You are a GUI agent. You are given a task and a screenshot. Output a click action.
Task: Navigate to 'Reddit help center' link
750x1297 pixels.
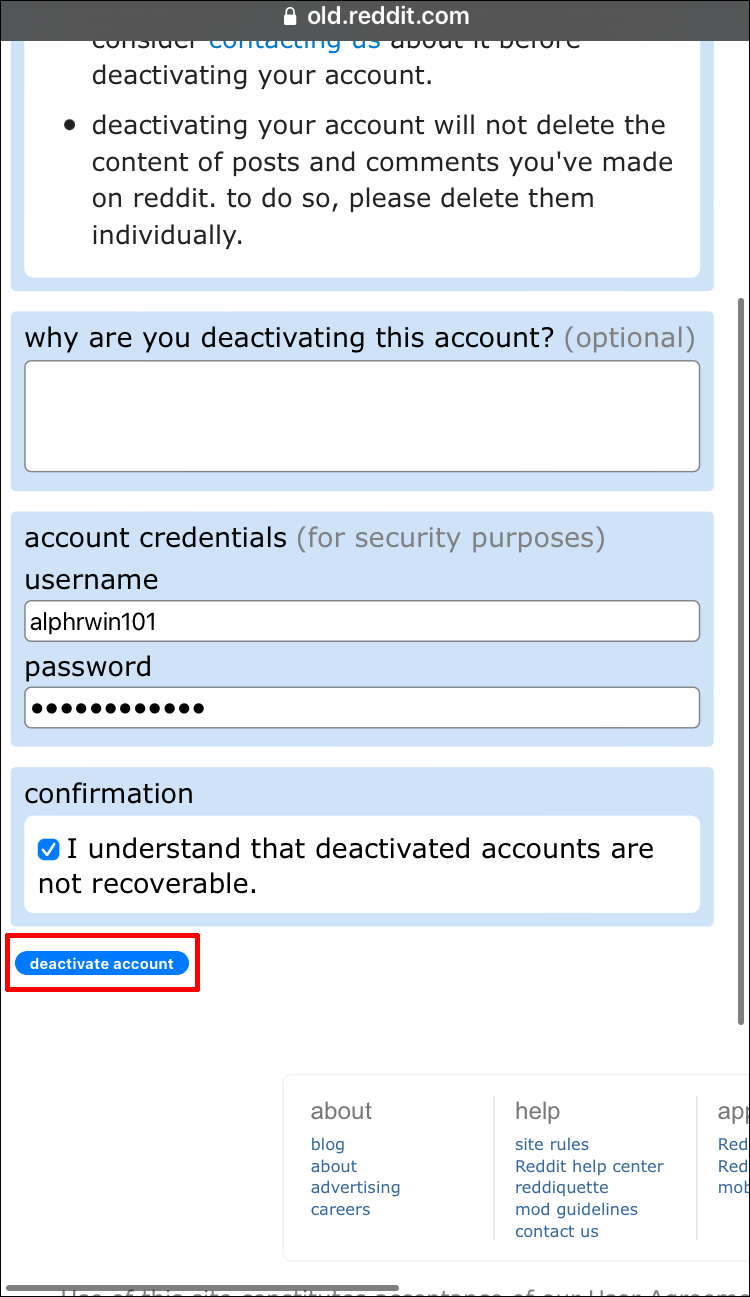[x=589, y=1166]
